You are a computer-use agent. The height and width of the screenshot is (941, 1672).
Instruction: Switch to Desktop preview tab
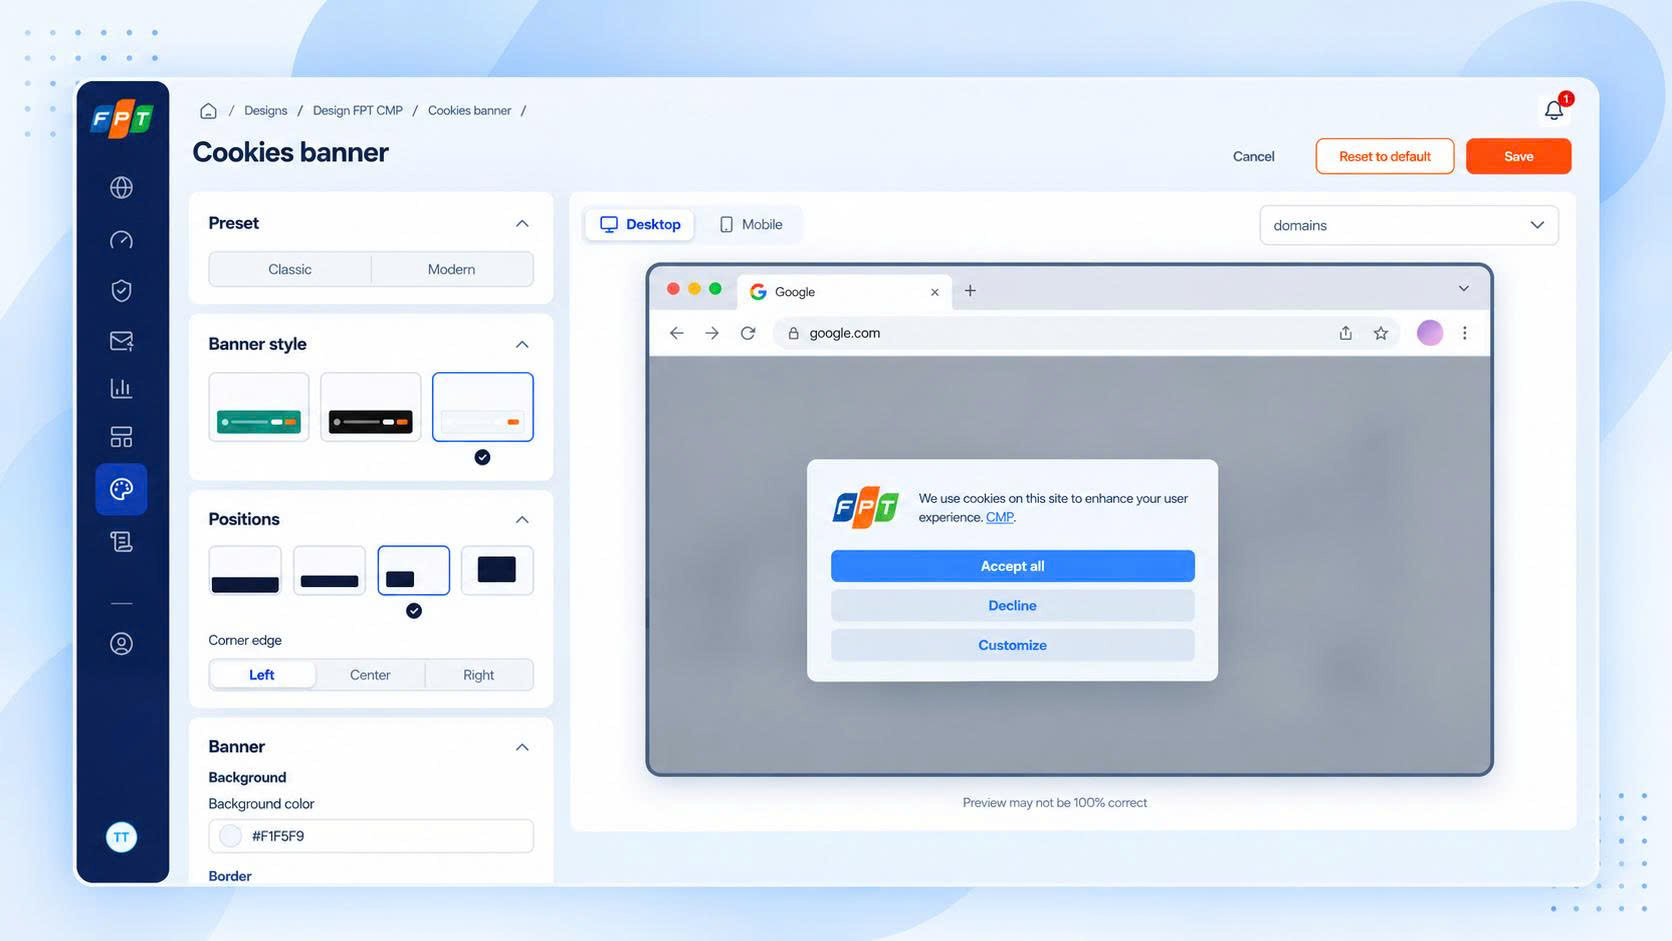[640, 224]
